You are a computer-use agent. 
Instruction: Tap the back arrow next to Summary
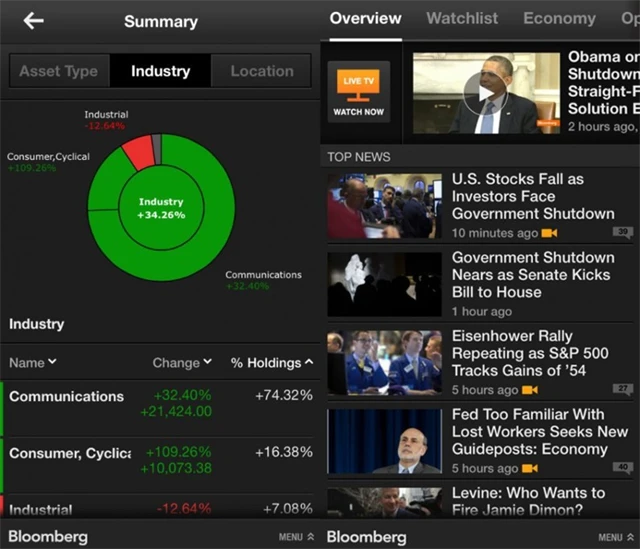[34, 21]
